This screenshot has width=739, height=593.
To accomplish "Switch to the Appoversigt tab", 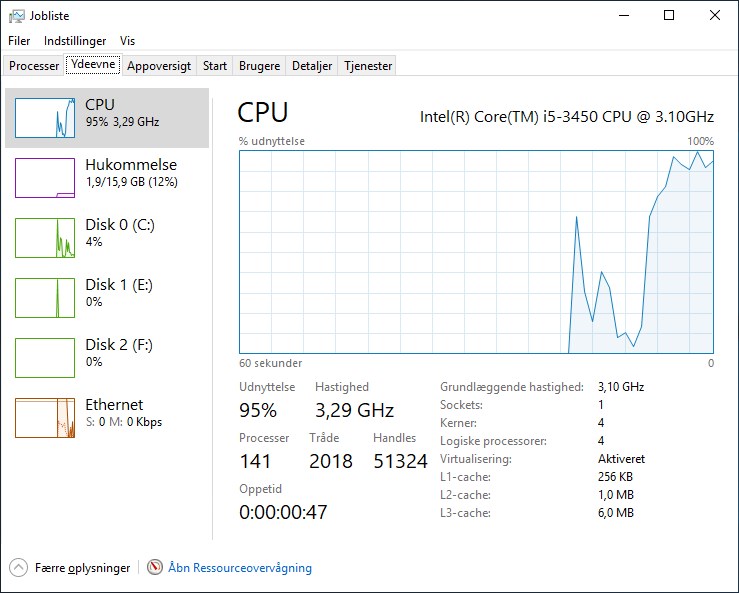I will coord(159,66).
